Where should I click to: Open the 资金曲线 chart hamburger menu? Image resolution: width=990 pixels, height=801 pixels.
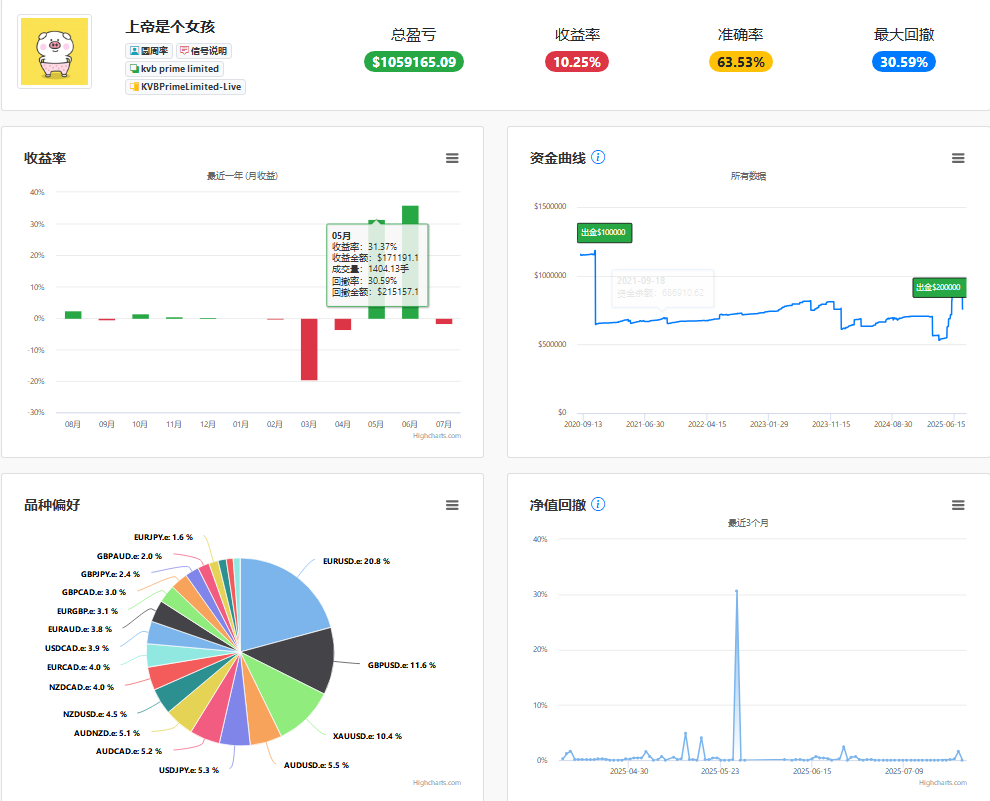[958, 158]
